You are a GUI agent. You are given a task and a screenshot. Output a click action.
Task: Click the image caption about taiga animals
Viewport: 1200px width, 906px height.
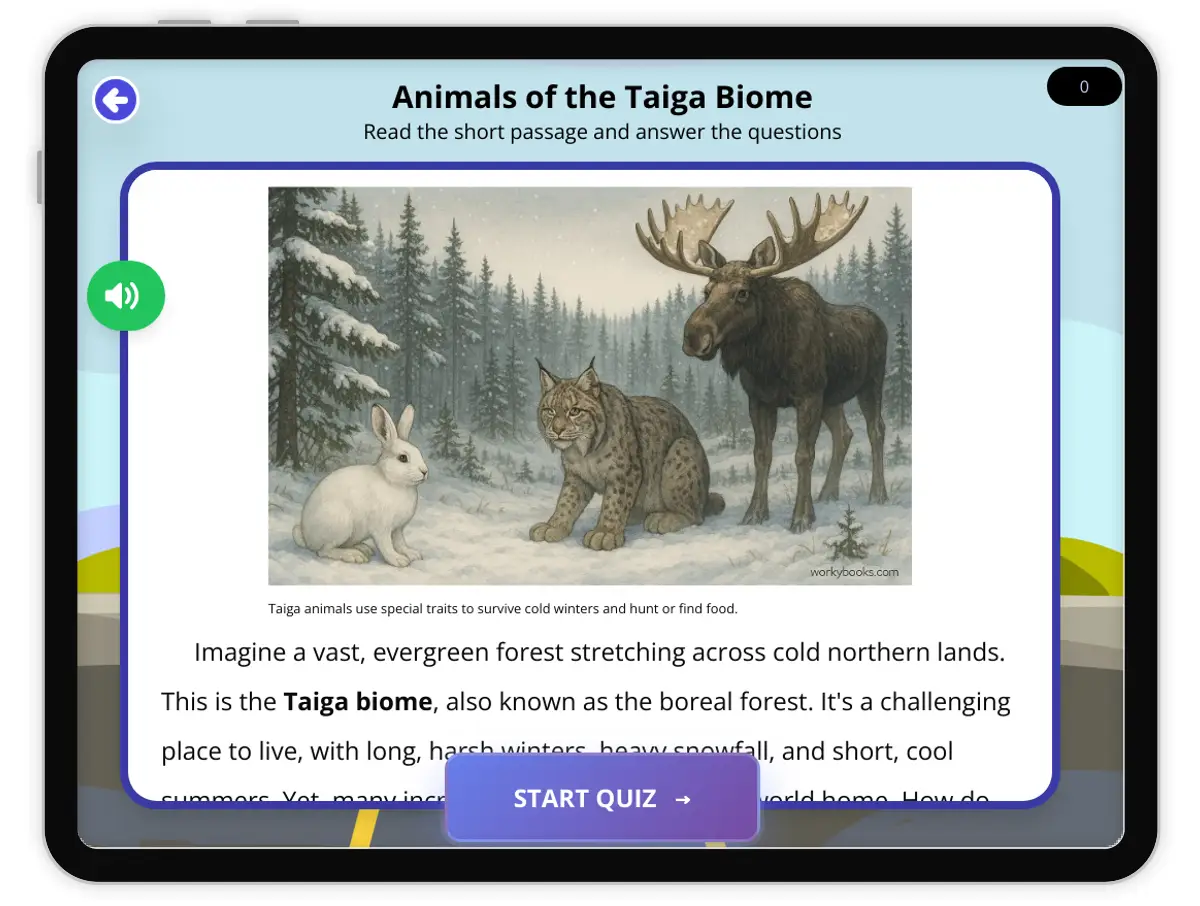[503, 608]
